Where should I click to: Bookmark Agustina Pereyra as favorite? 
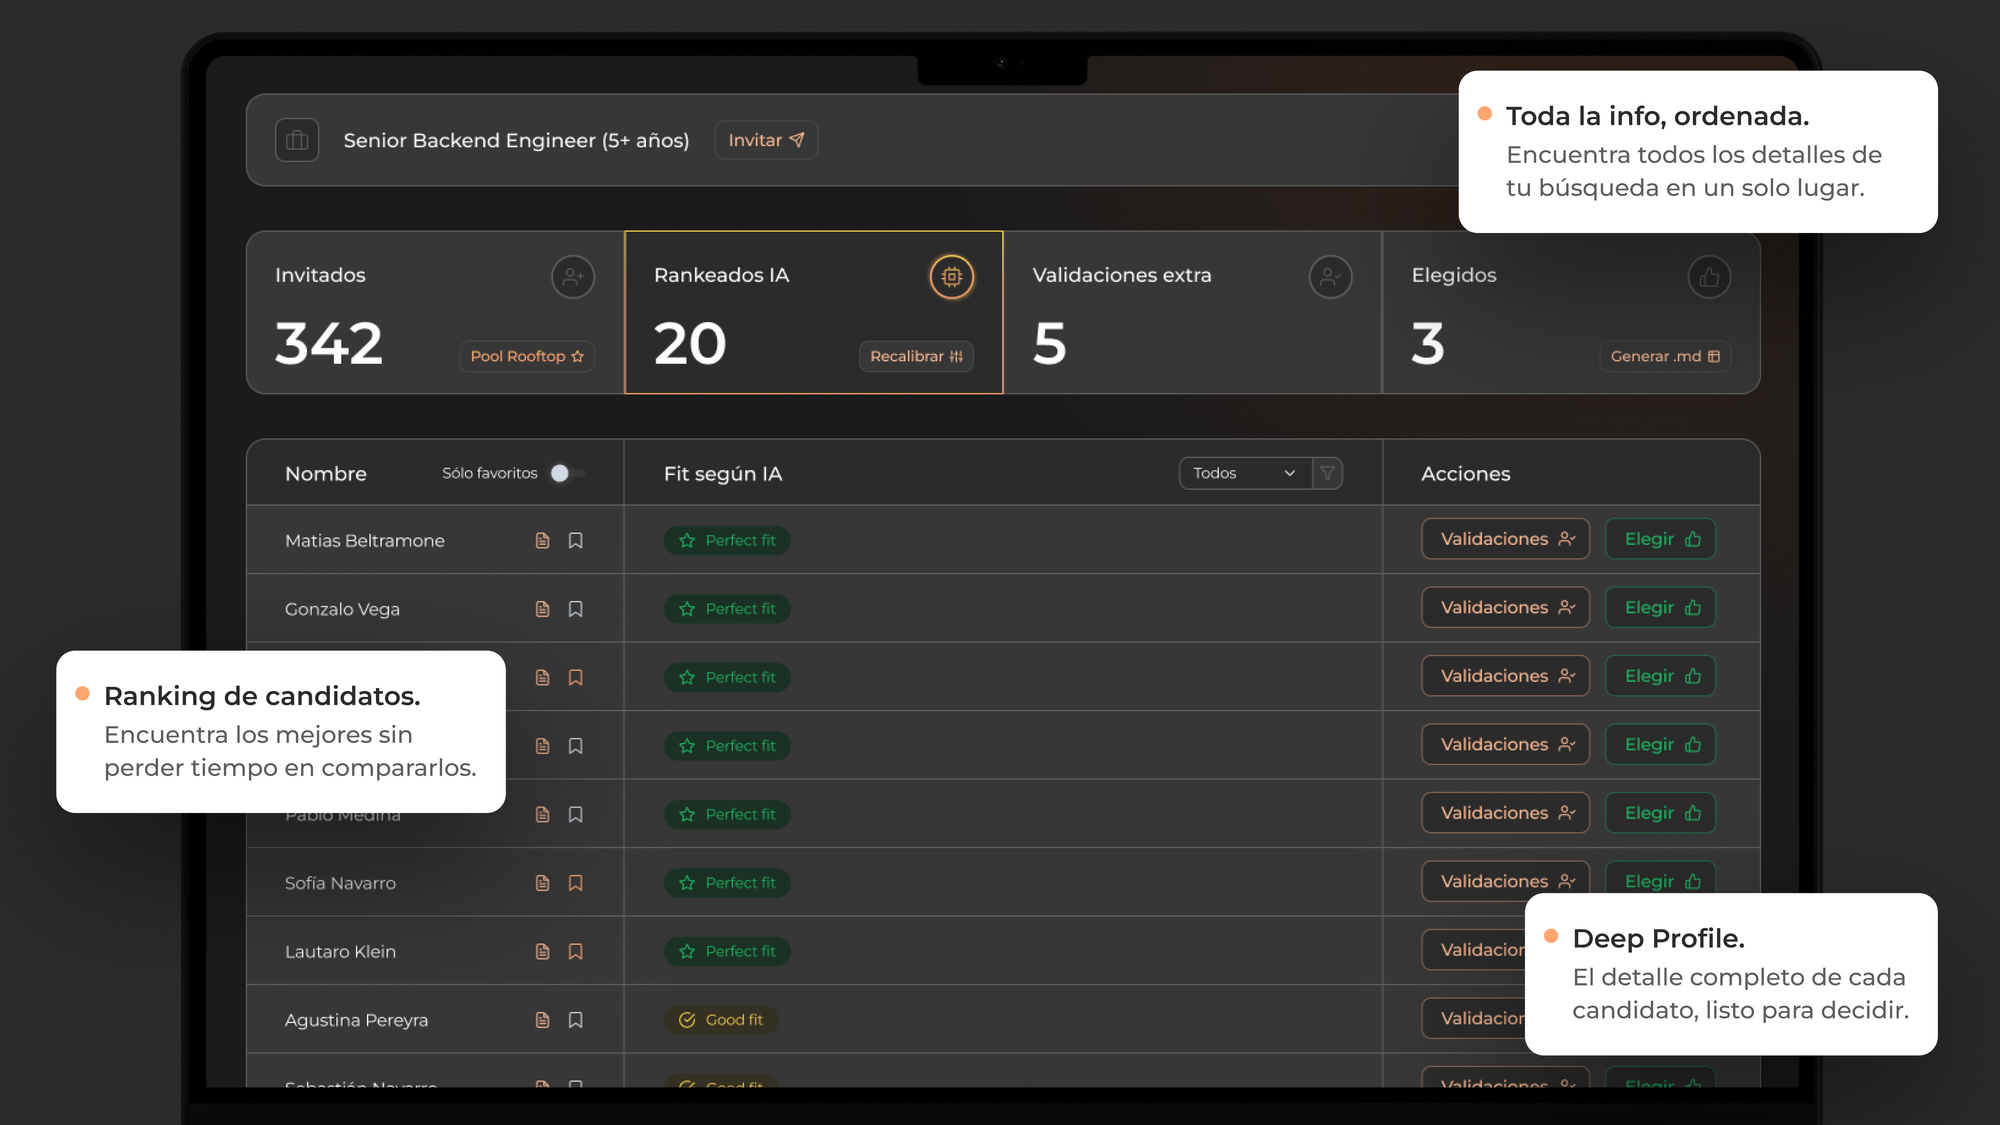[x=575, y=1020]
